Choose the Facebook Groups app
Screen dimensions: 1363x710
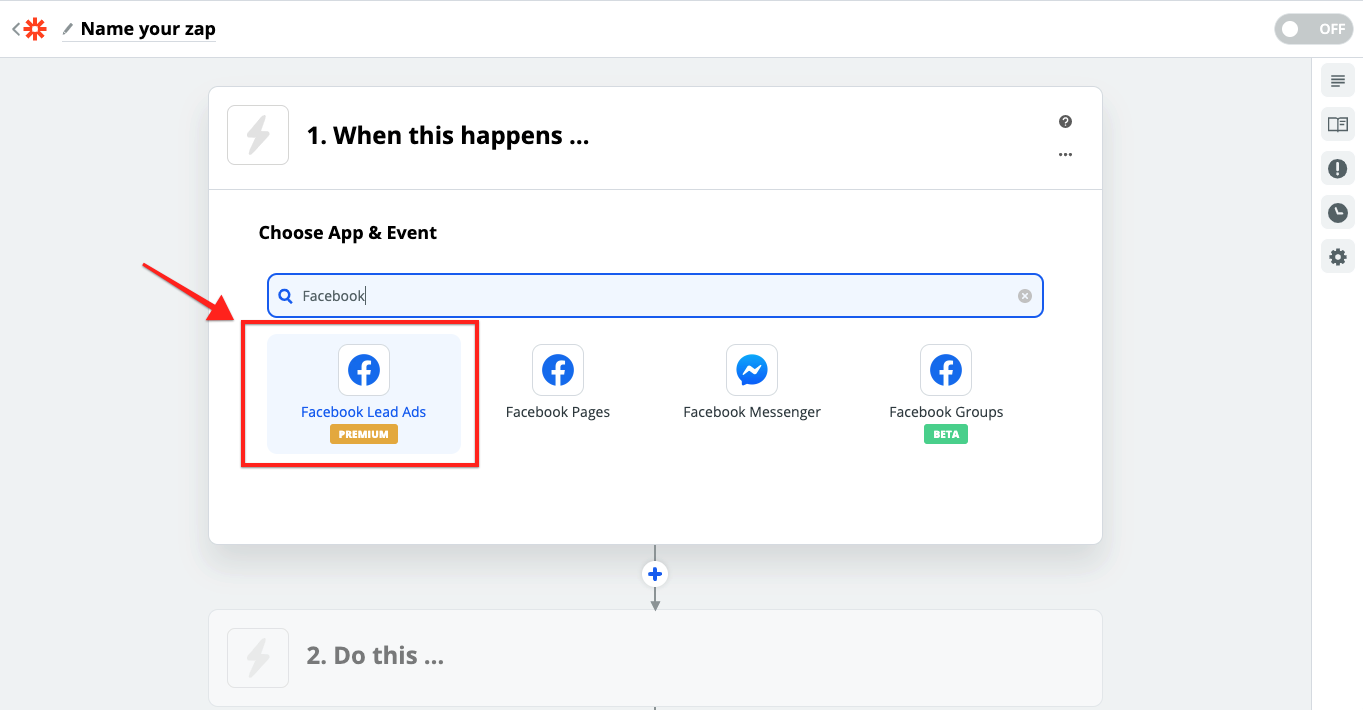tap(946, 394)
